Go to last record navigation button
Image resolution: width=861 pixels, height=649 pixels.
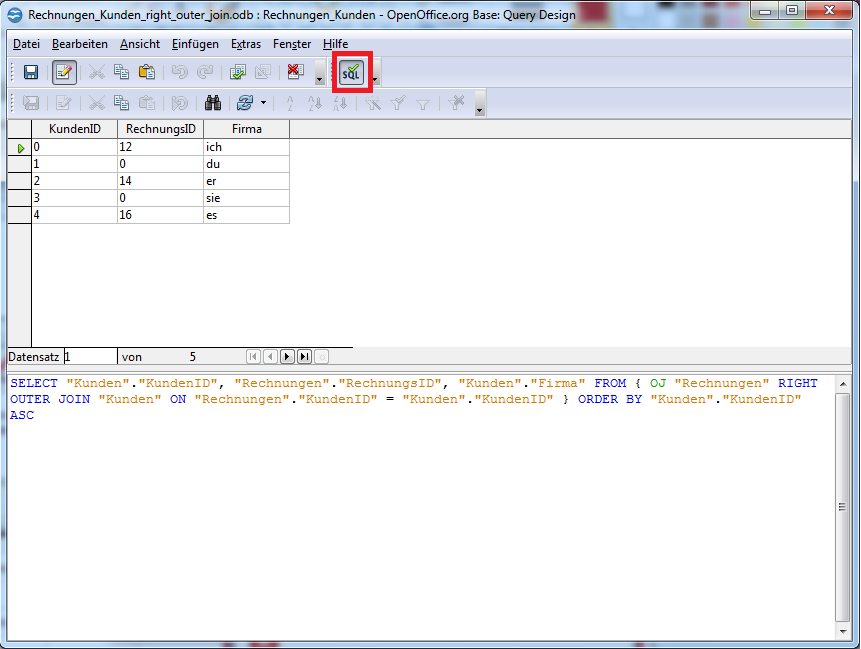pos(304,357)
